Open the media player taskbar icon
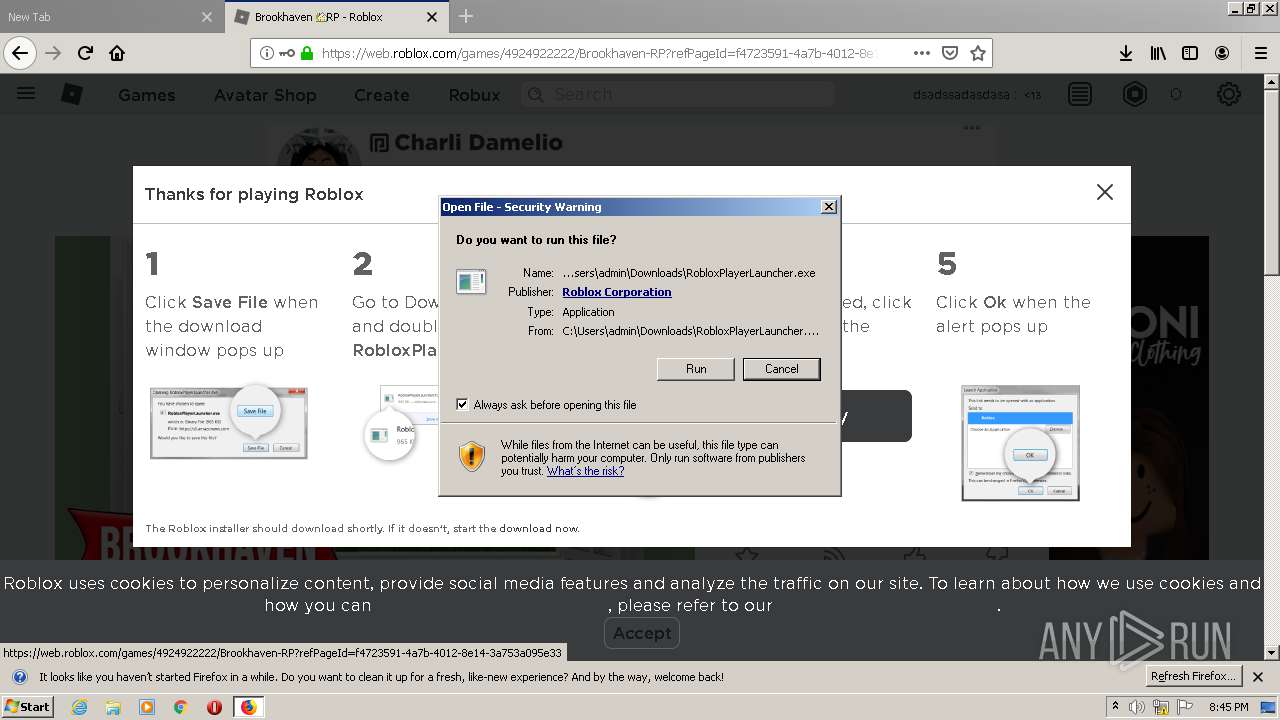 (147, 707)
